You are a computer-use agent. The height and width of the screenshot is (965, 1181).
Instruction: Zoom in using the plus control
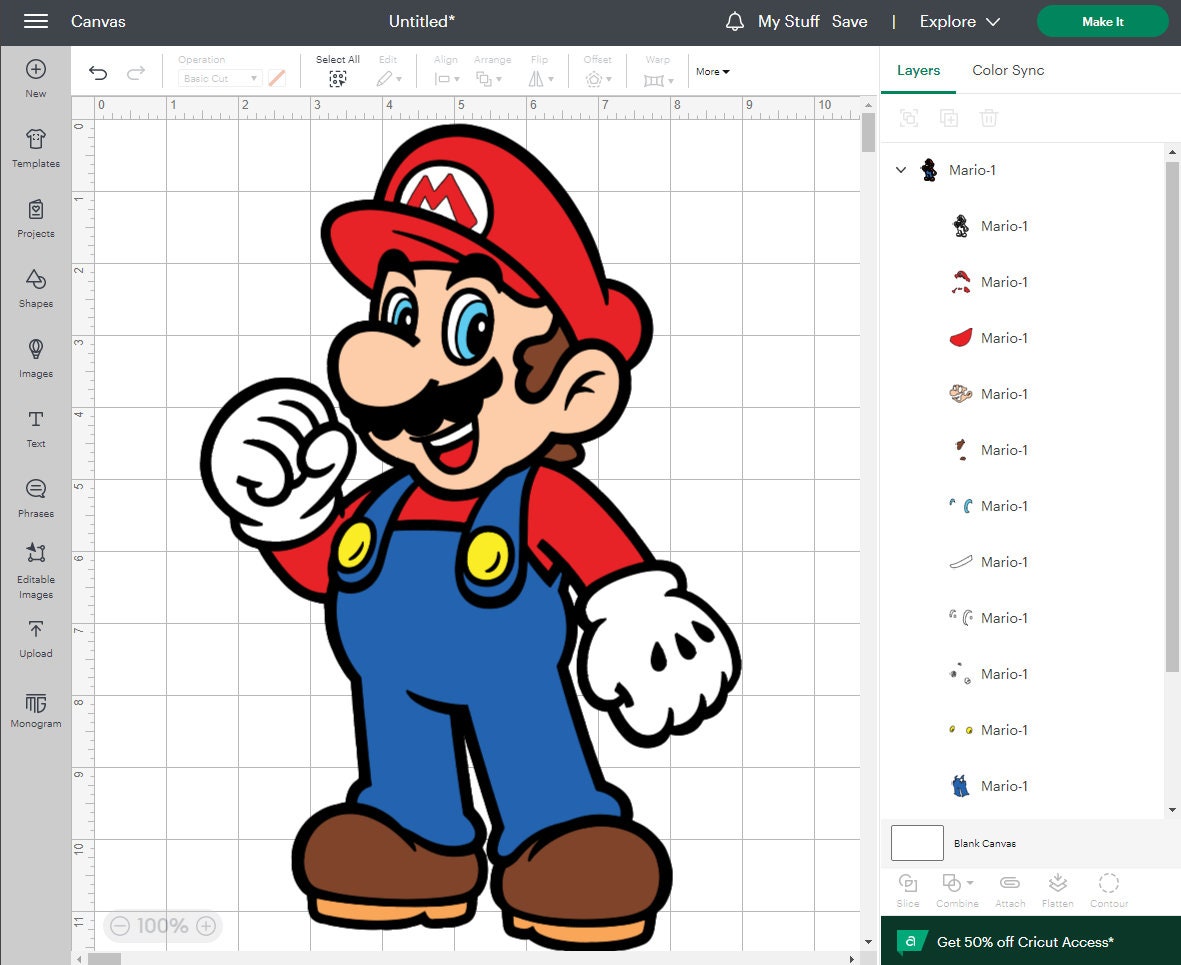coord(204,926)
